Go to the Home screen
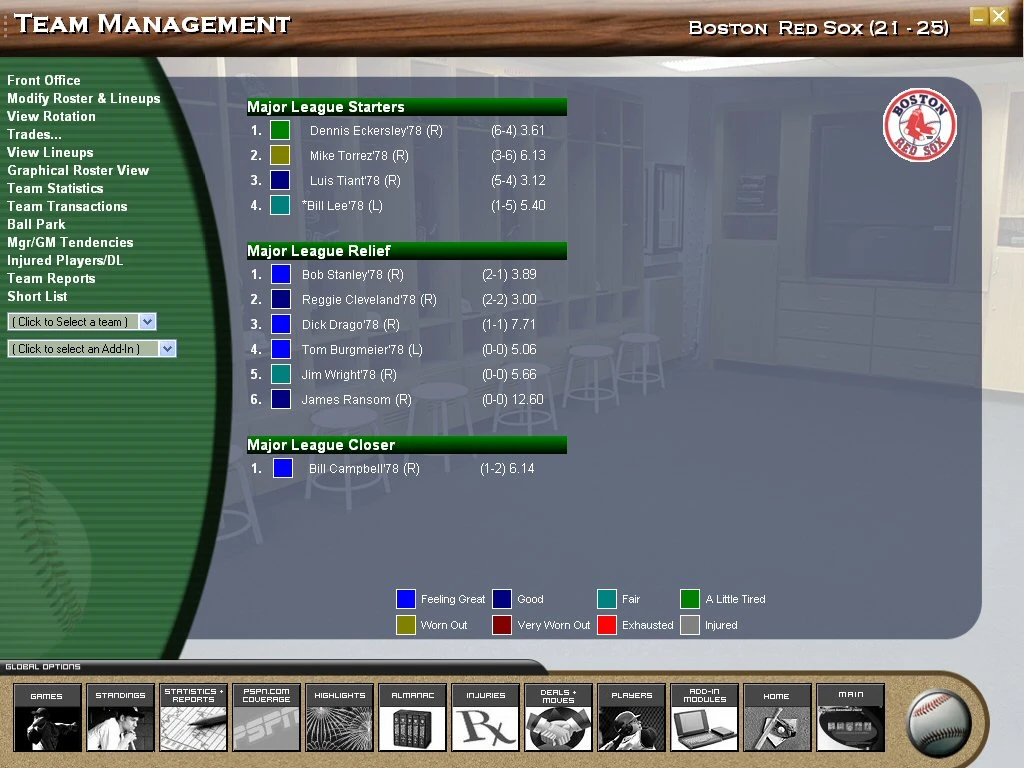This screenshot has width=1024, height=768. click(777, 717)
